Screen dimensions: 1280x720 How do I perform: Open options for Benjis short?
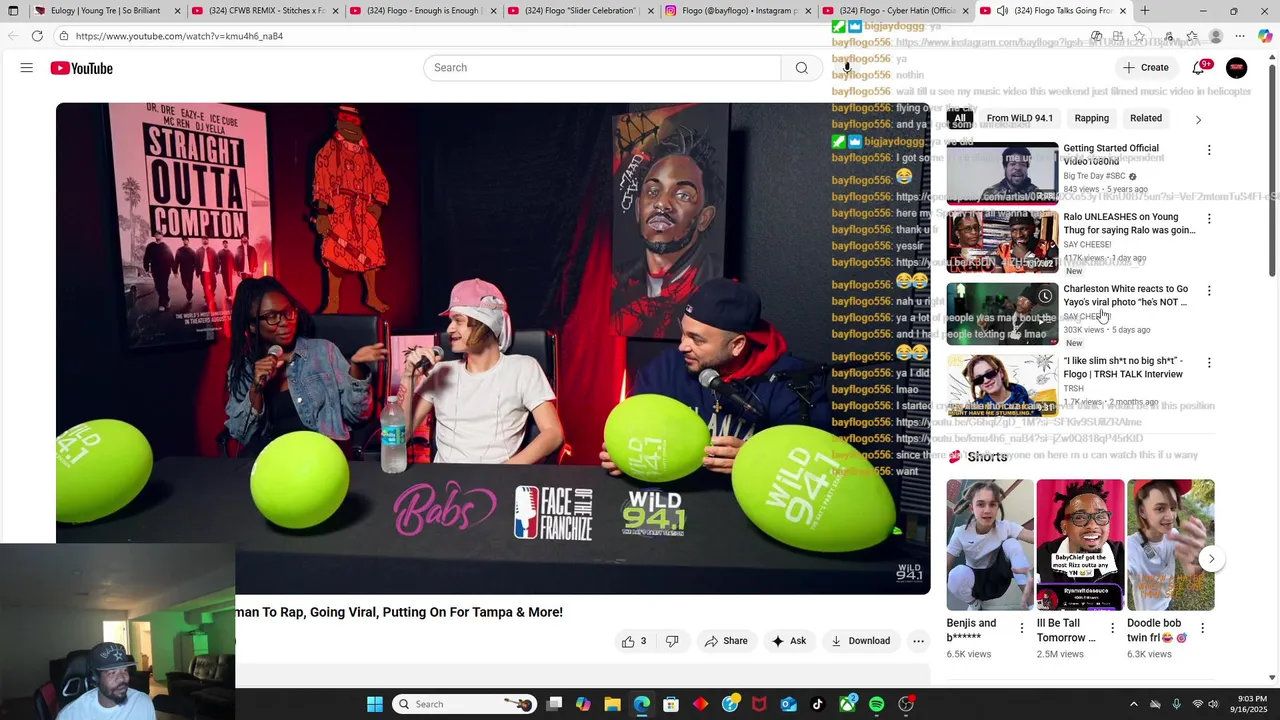[1021, 628]
